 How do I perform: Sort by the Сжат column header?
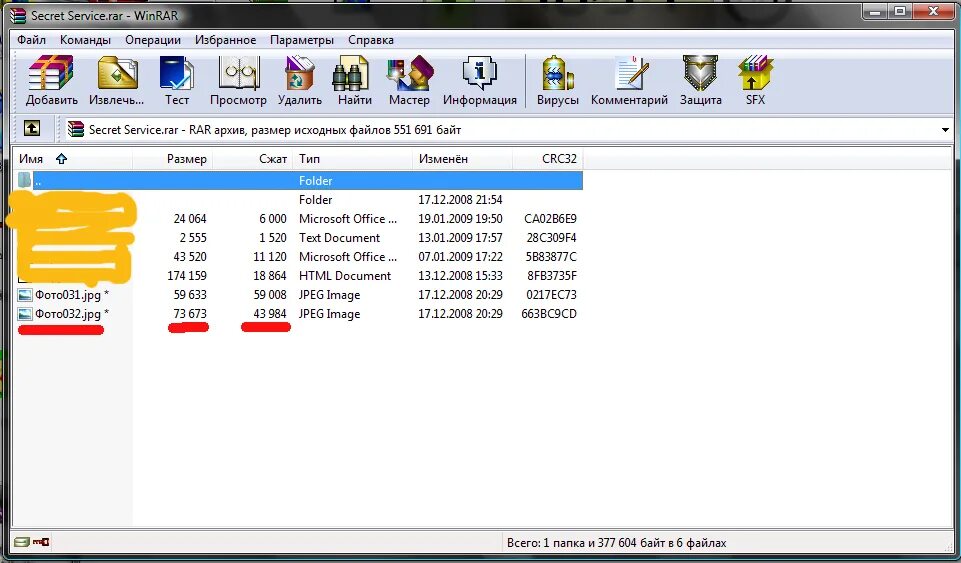253,159
